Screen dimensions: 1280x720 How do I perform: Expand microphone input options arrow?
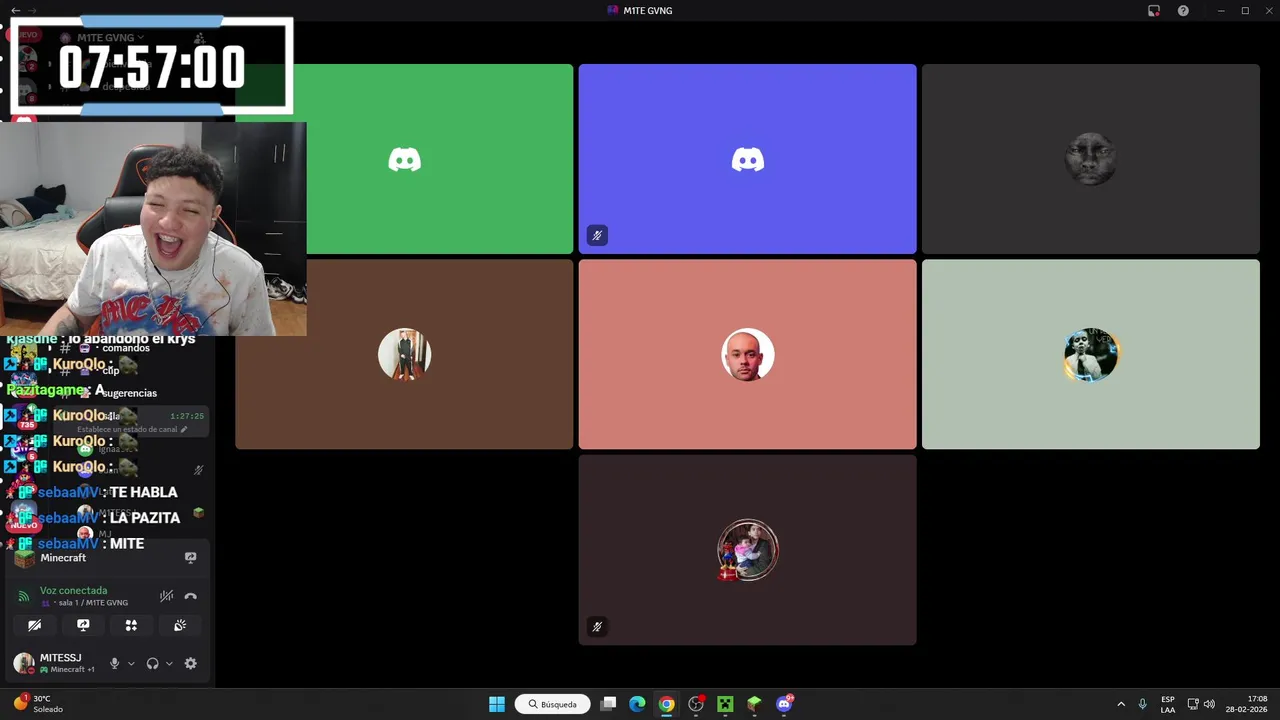pos(131,663)
